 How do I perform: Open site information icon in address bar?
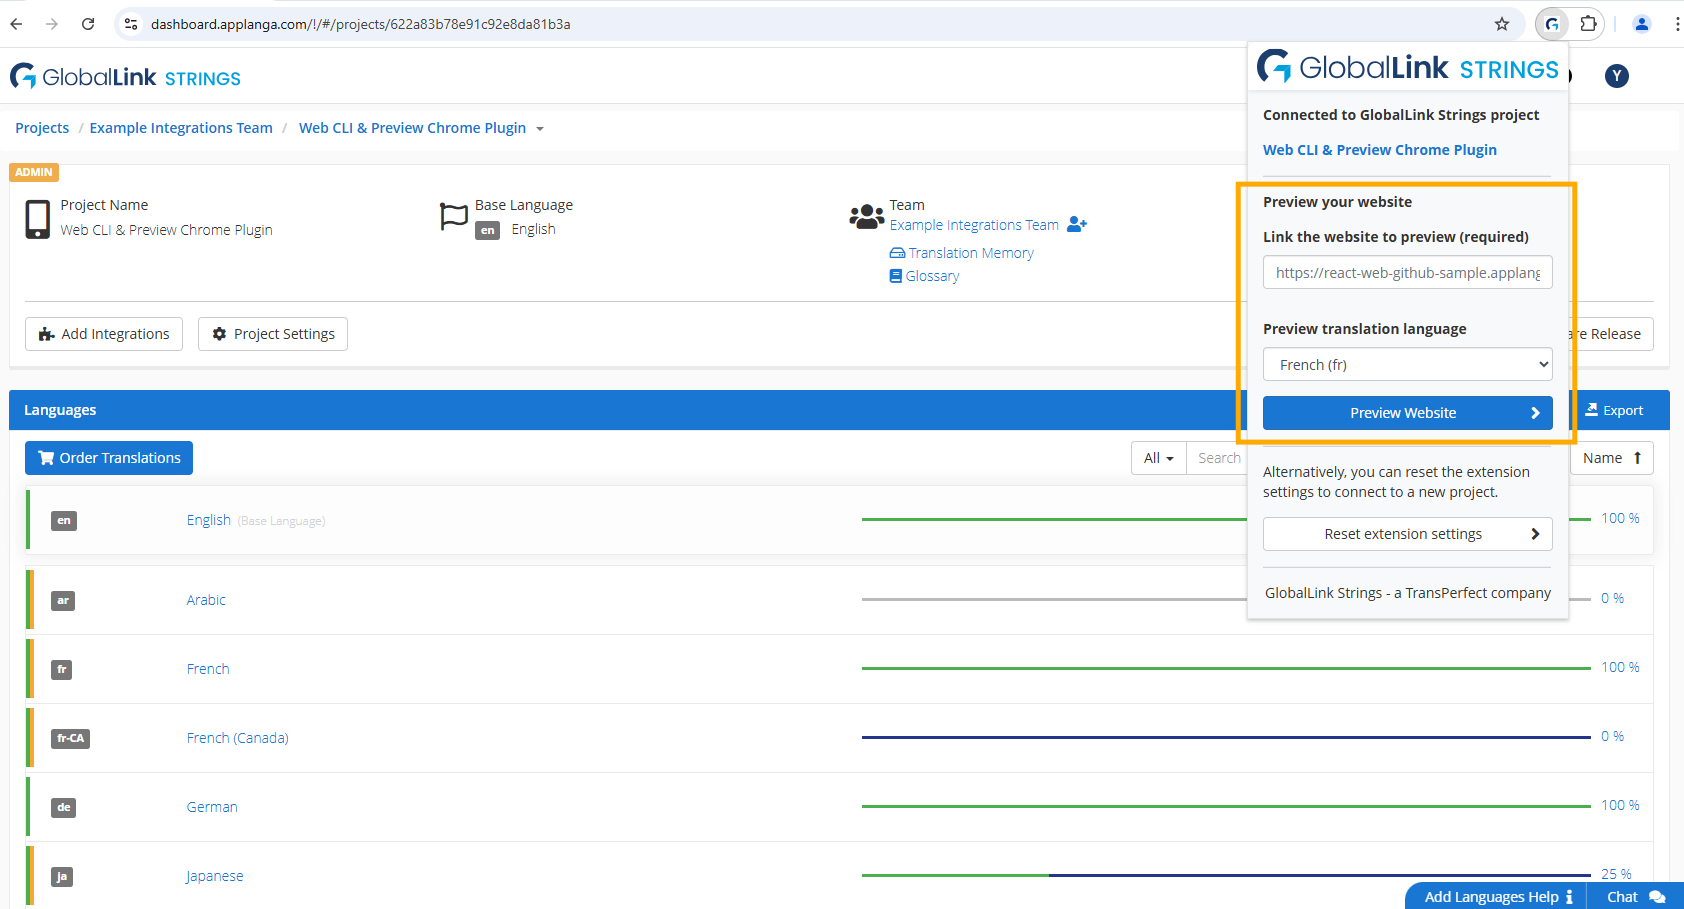point(131,24)
